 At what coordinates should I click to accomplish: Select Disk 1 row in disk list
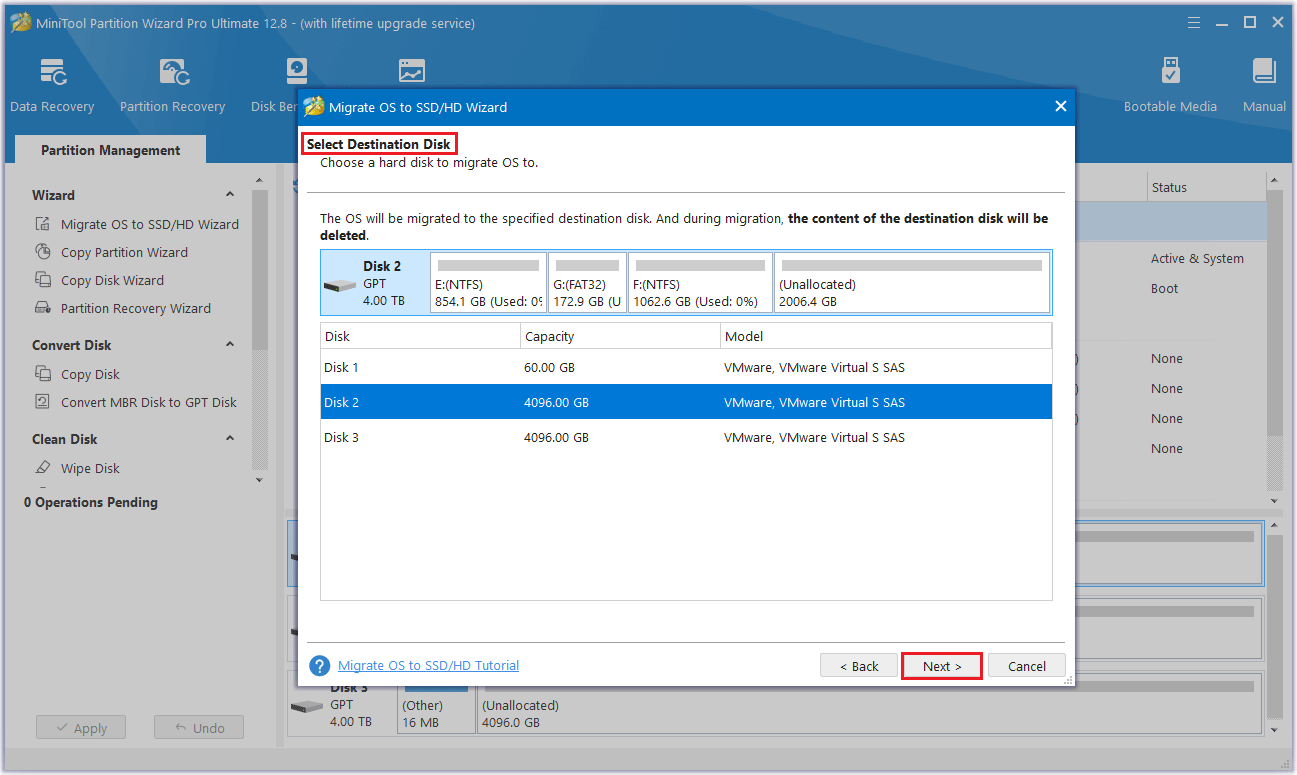[686, 367]
